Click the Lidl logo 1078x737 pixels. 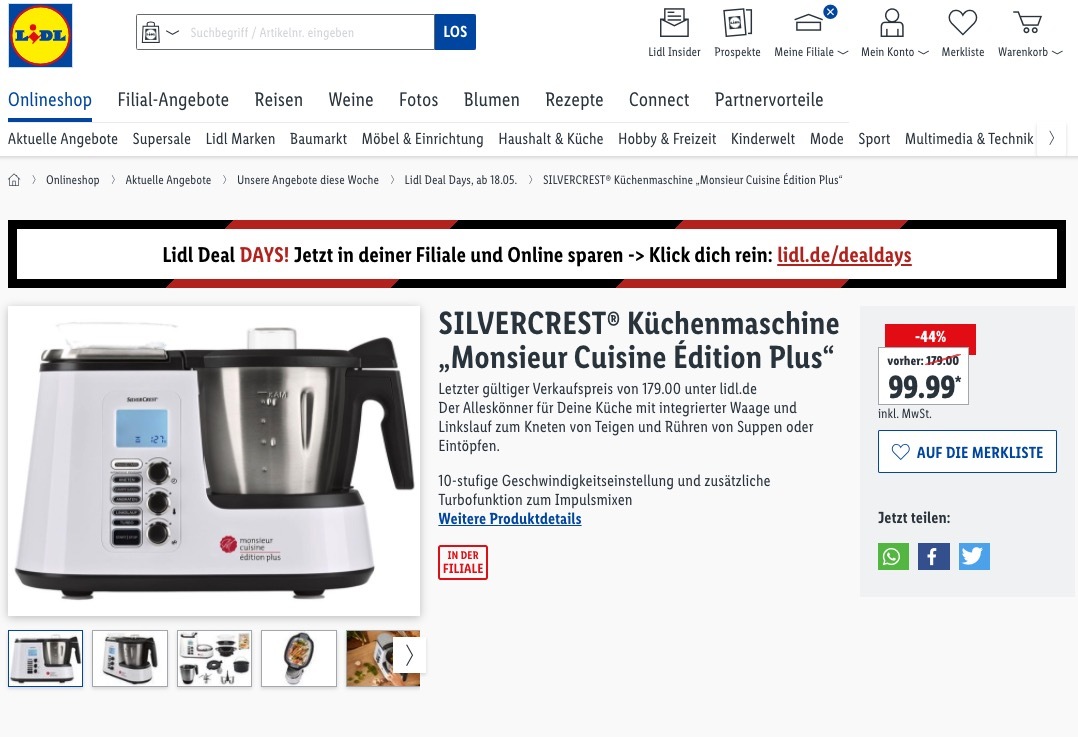pyautogui.click(x=40, y=35)
